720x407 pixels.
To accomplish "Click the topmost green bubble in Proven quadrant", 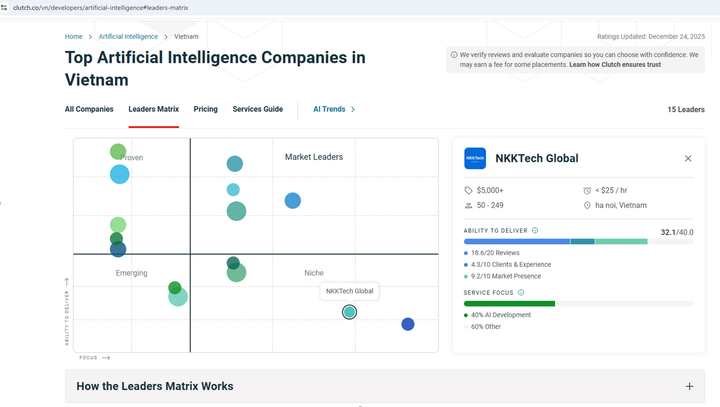I will (118, 151).
